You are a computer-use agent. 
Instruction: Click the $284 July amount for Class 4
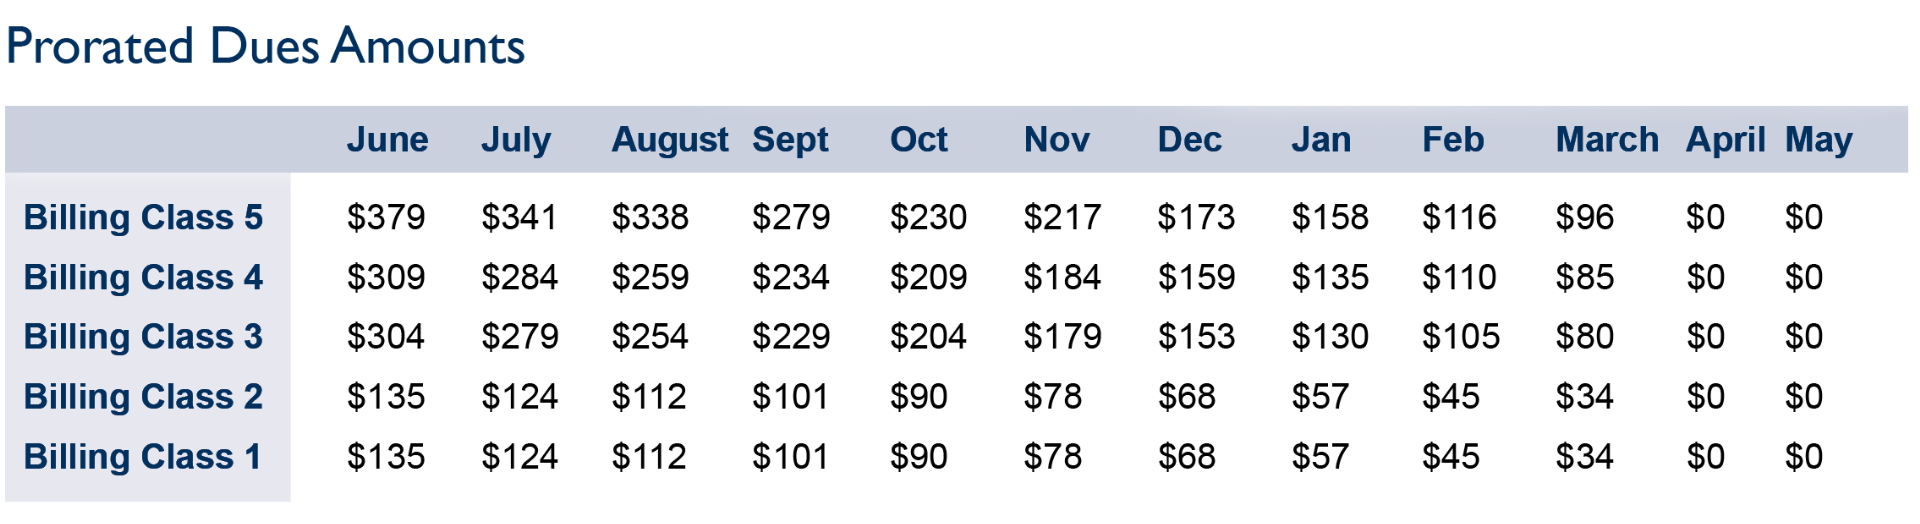click(519, 277)
